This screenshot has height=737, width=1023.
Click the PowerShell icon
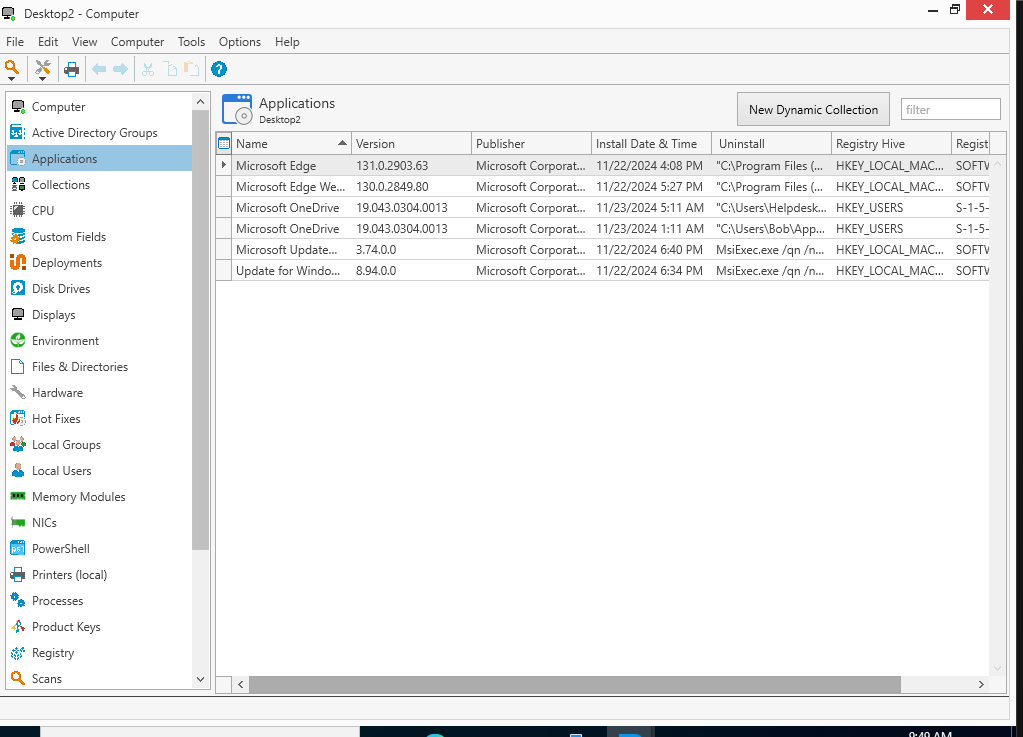[18, 549]
